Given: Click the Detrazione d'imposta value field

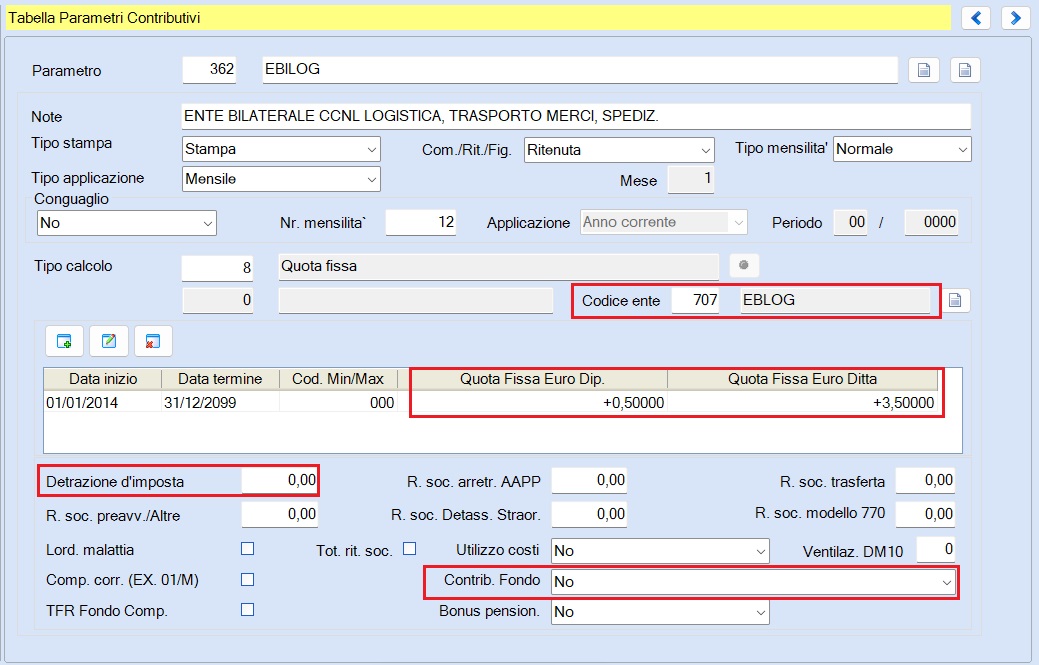Looking at the screenshot, I should pyautogui.click(x=279, y=480).
